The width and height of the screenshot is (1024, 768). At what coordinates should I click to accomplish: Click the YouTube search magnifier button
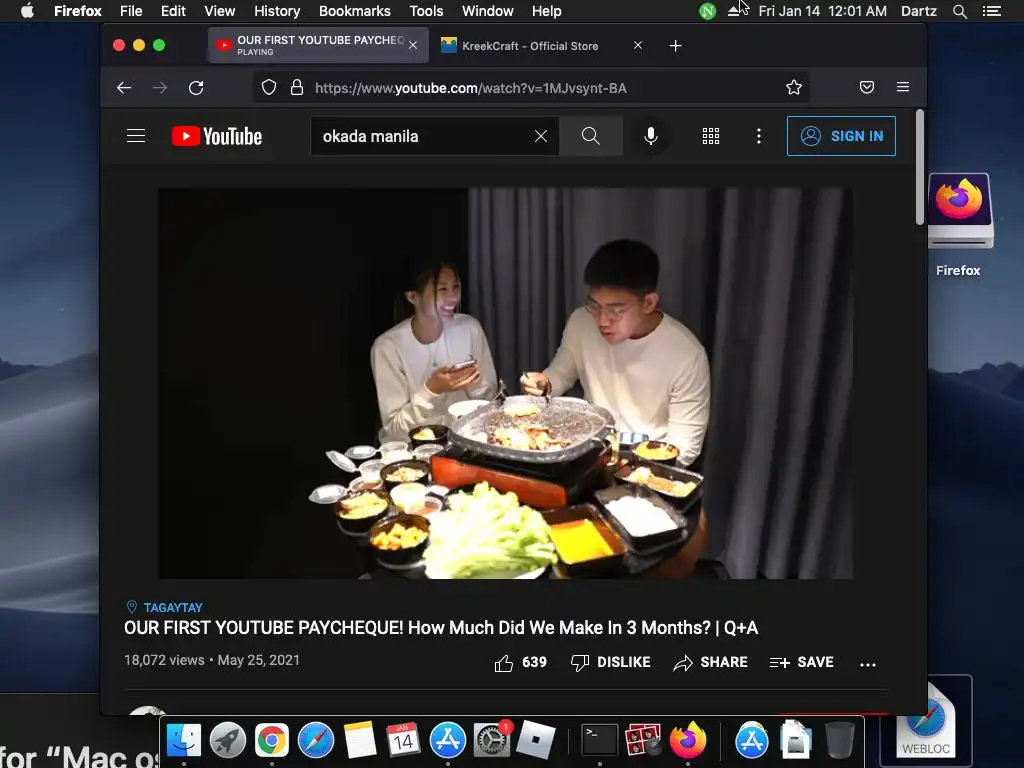590,136
